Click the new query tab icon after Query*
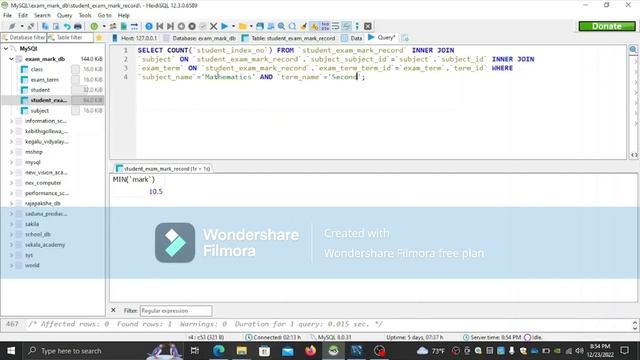Screen dimensions: 640x360 coord(405,38)
